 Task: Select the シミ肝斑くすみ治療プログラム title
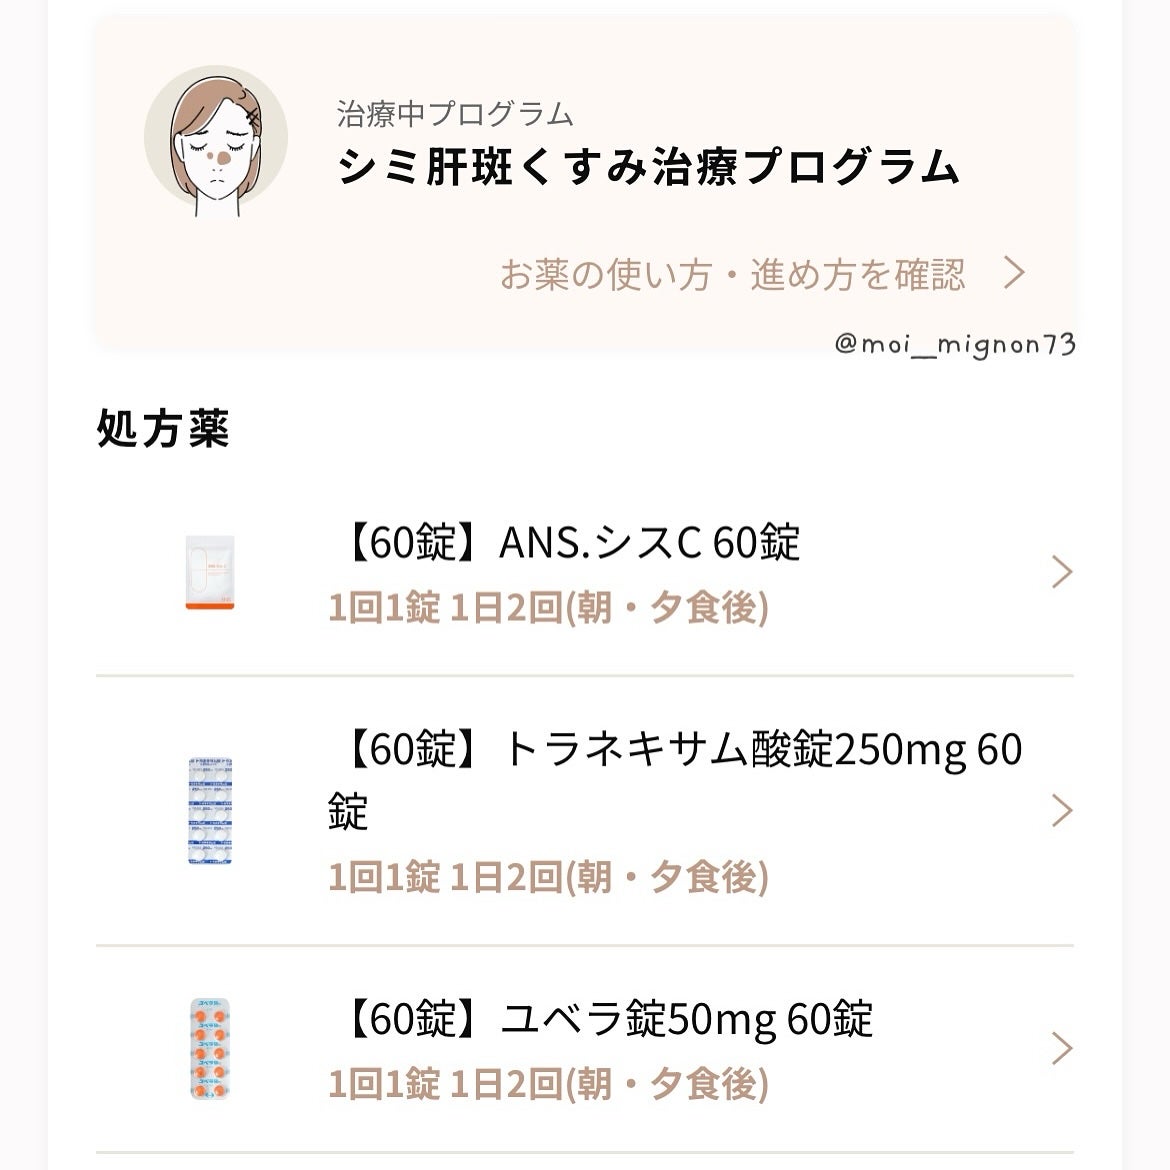(x=648, y=167)
